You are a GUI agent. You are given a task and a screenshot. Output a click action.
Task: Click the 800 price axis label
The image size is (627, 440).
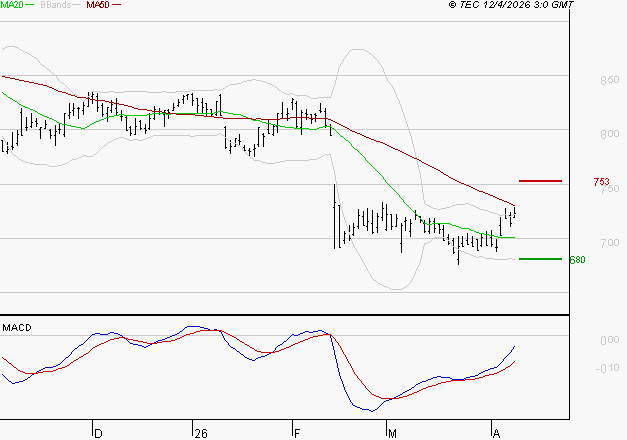coord(610,134)
